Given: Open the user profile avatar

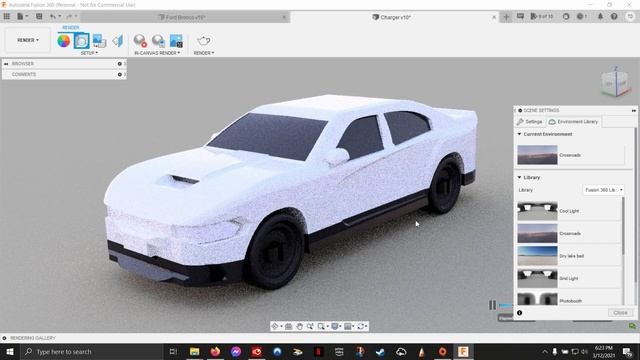Looking at the screenshot, I should (x=630, y=17).
